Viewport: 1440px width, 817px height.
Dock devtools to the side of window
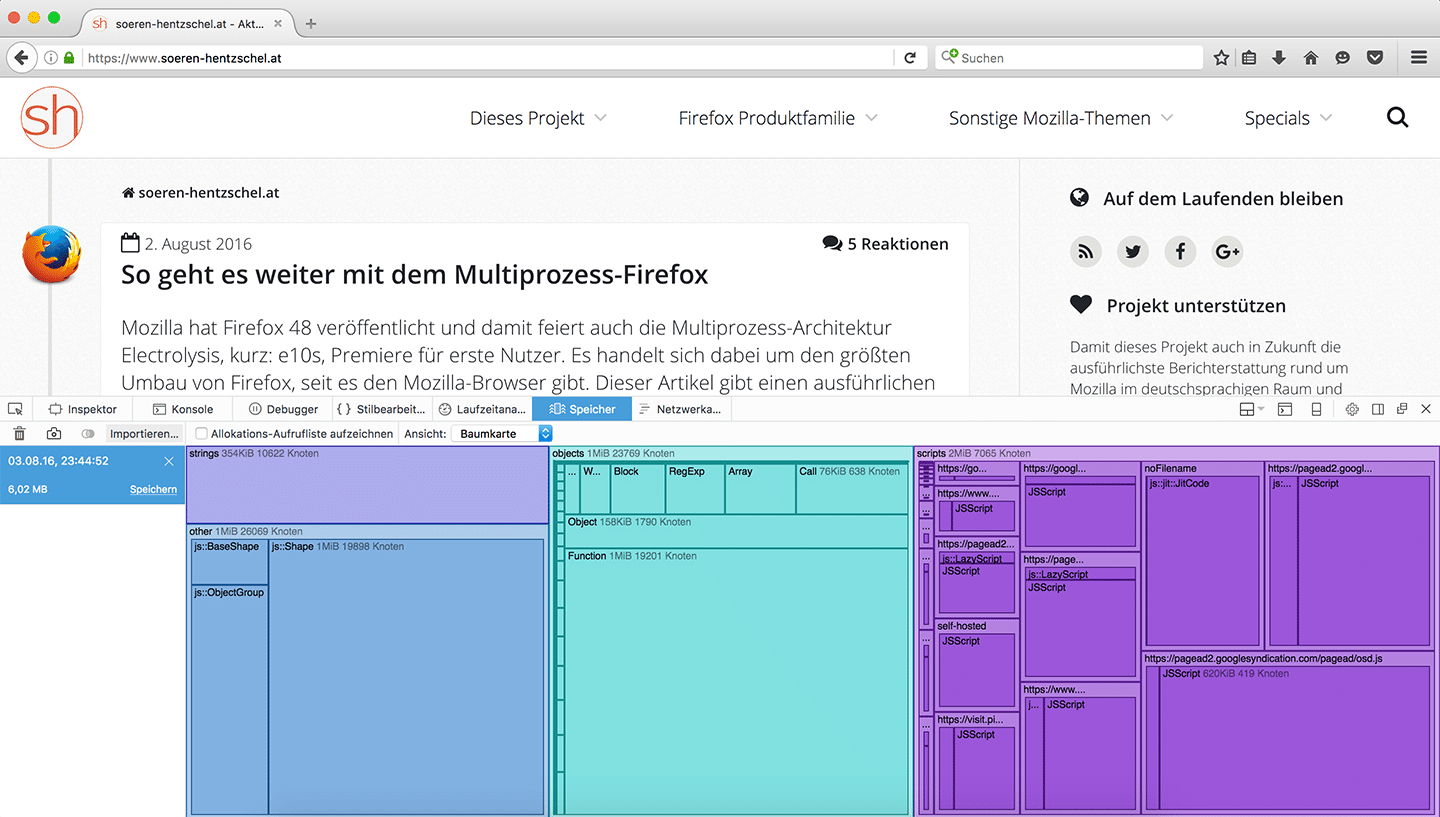[x=1378, y=409]
